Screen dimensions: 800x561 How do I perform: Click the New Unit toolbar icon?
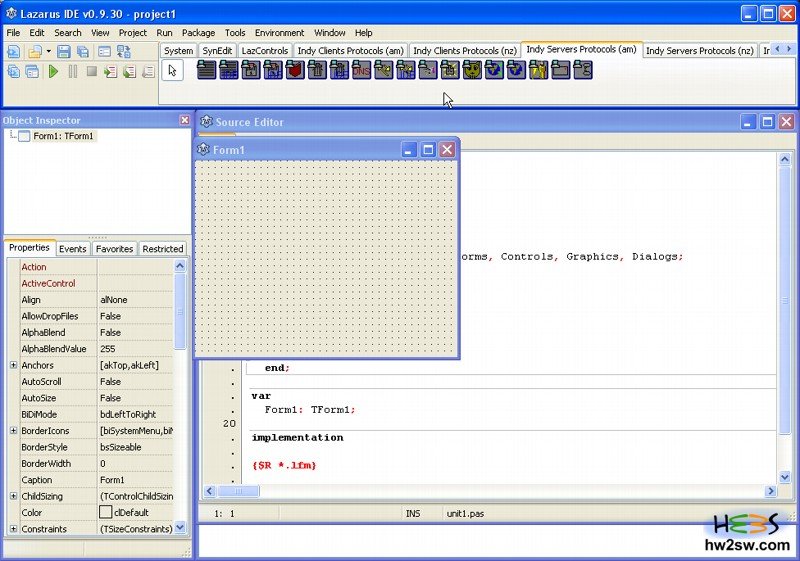coord(14,52)
